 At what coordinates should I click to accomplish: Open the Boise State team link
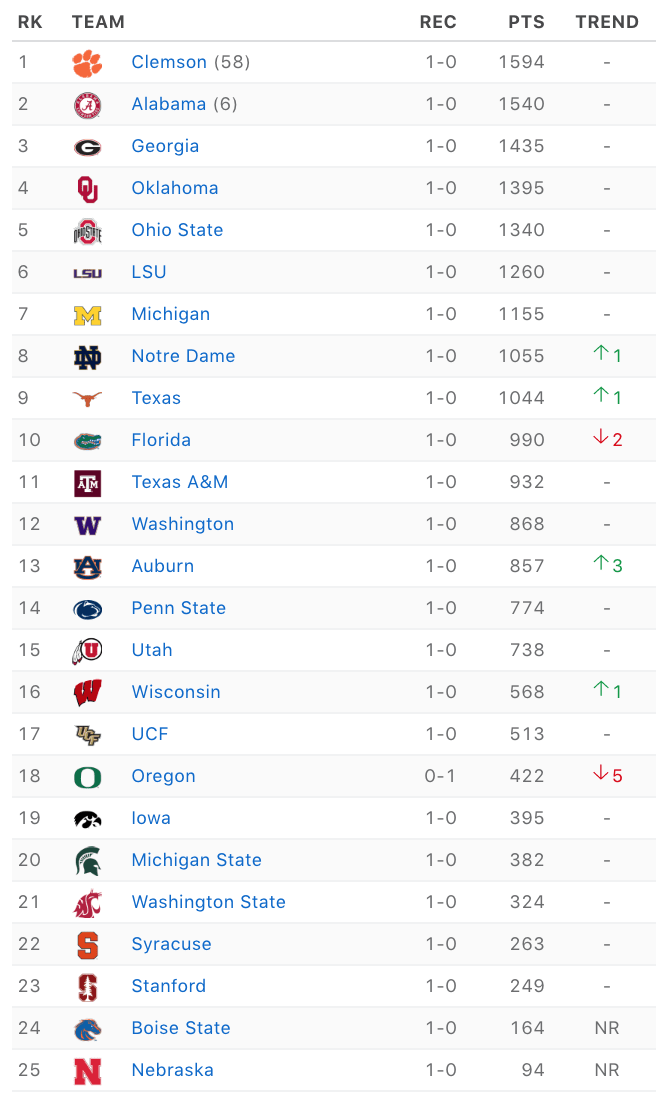(181, 1028)
